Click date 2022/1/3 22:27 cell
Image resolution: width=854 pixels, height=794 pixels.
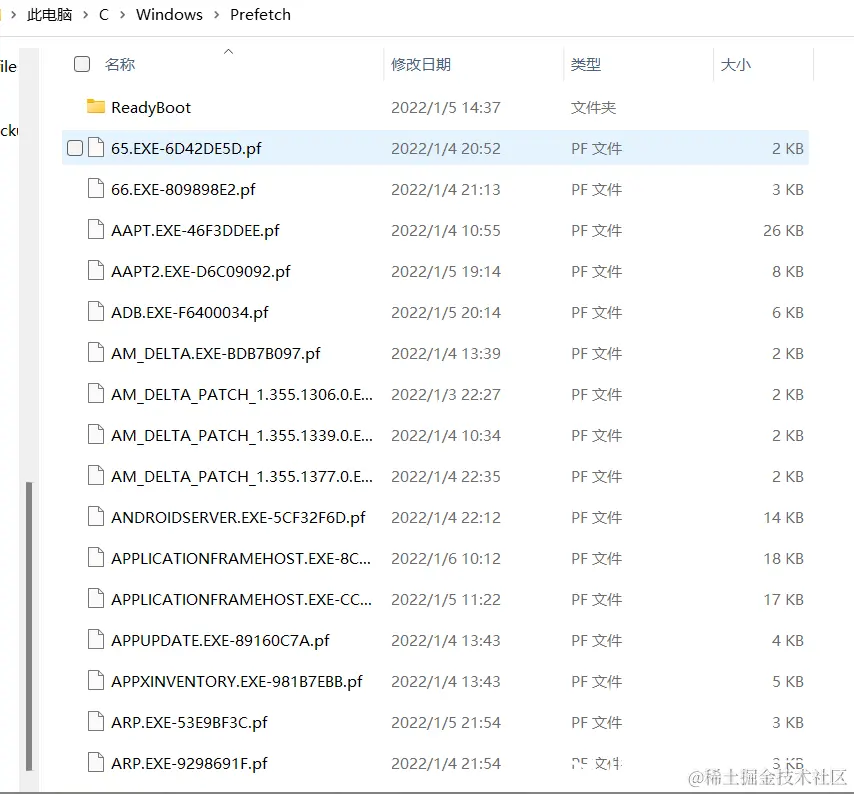click(x=446, y=394)
